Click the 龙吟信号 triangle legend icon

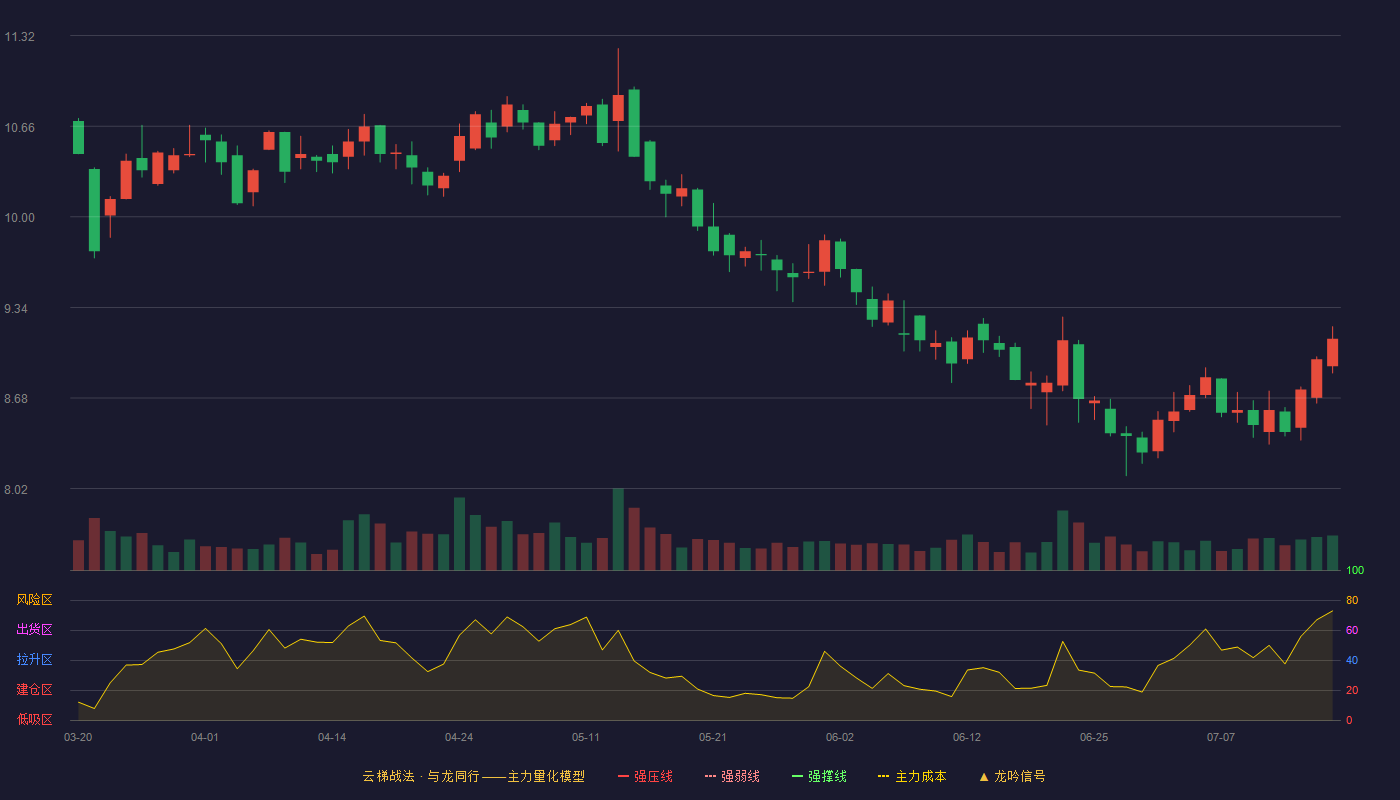[x=984, y=776]
